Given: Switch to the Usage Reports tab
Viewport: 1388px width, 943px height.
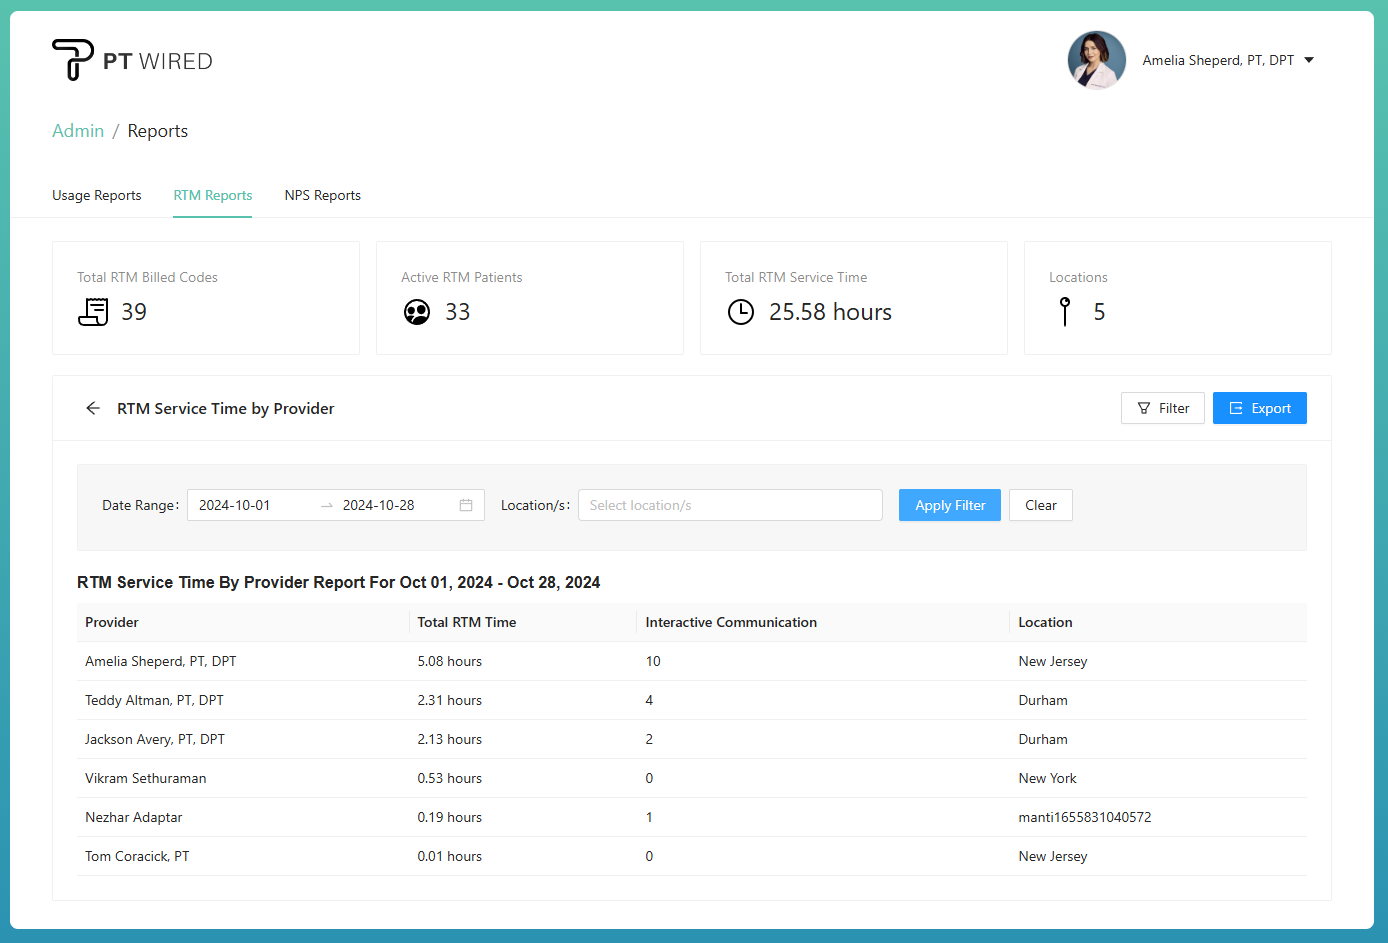Looking at the screenshot, I should 97,195.
